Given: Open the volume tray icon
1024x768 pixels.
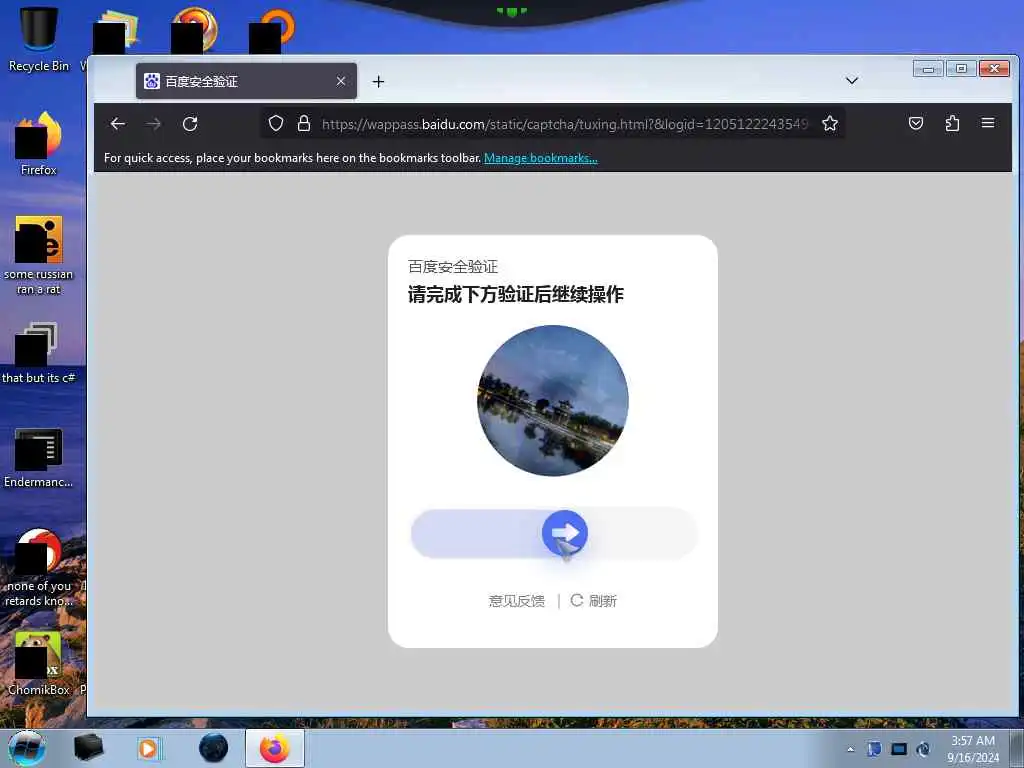Looking at the screenshot, I should pos(923,749).
